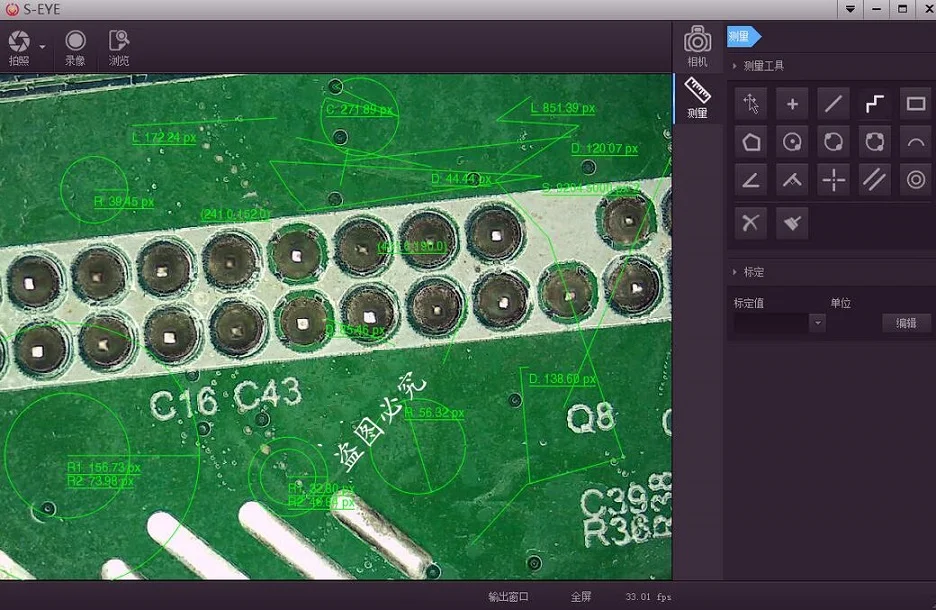This screenshot has height=610, width=936.
Task: Choose the rectangle measurement tool
Action: (915, 104)
